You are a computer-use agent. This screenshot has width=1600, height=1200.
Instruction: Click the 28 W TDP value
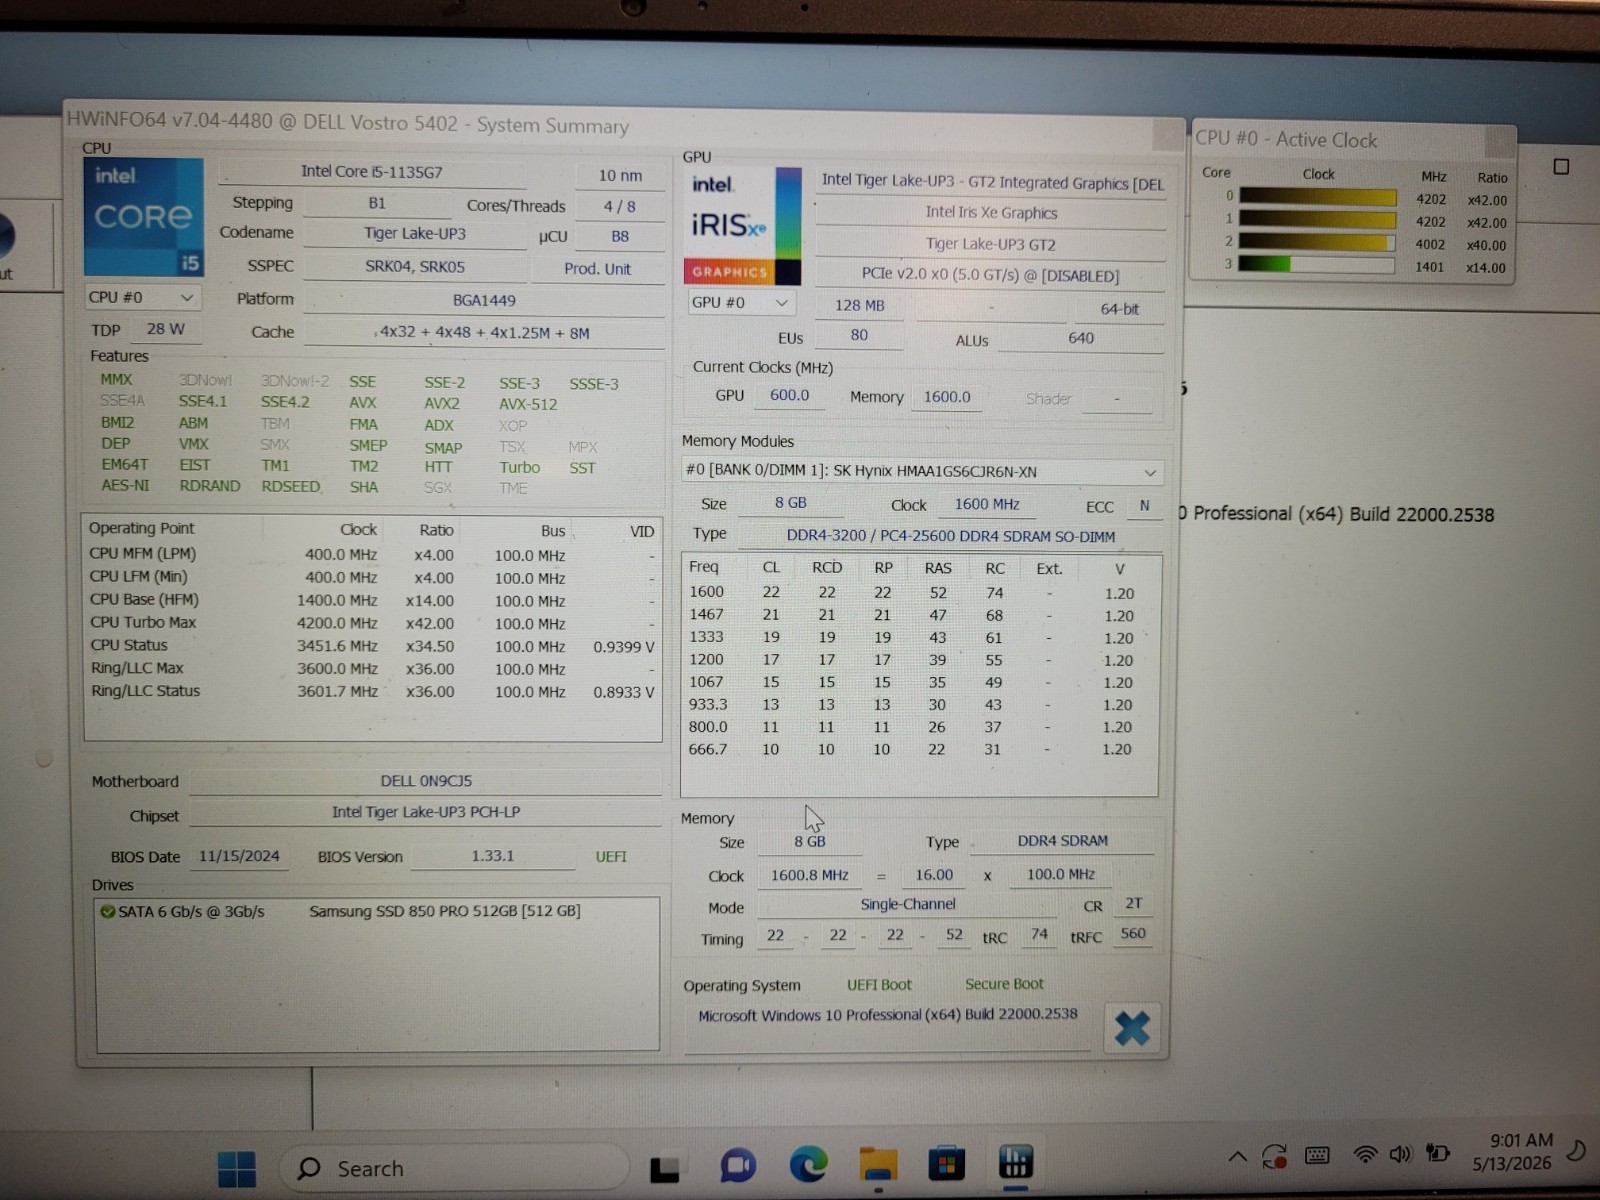click(166, 329)
